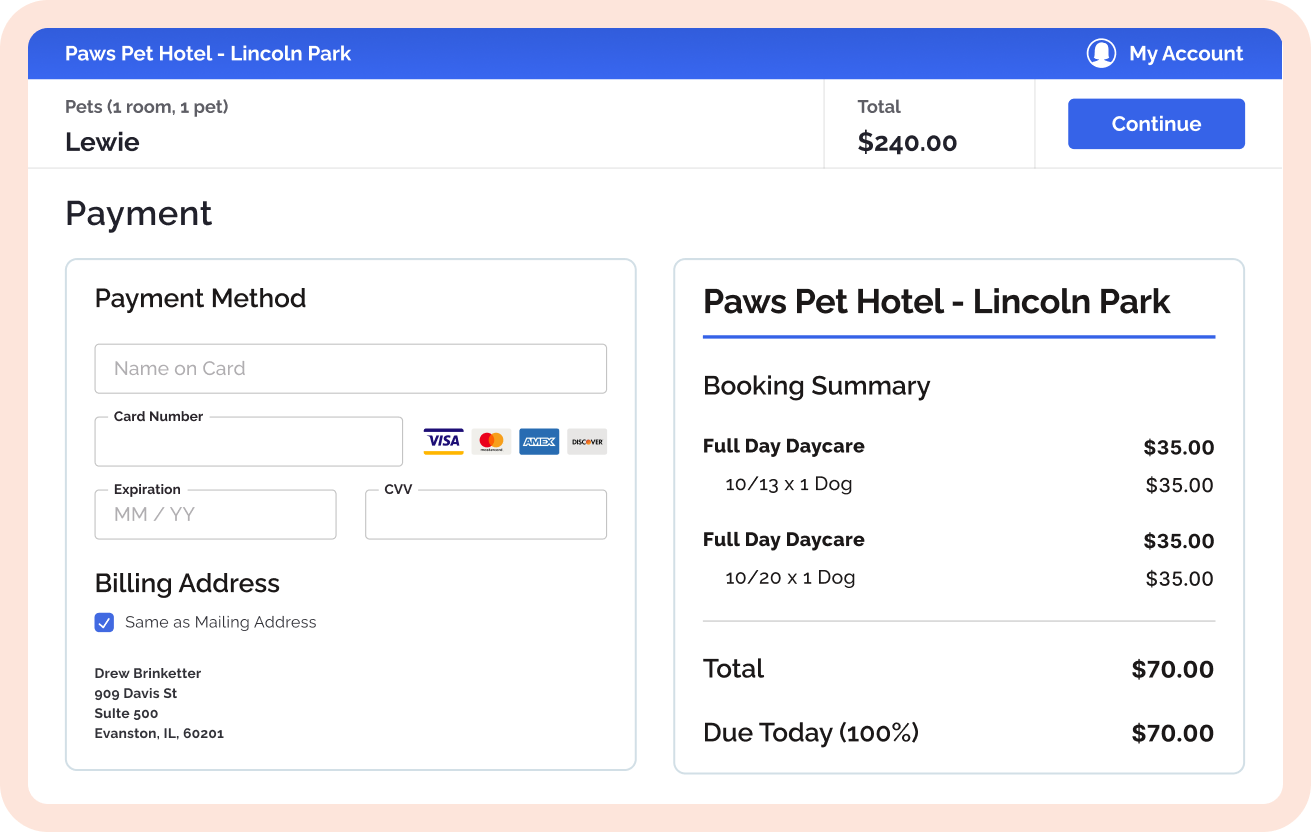1311x832 pixels.
Task: Focus the Name on Card field
Action: (x=351, y=368)
